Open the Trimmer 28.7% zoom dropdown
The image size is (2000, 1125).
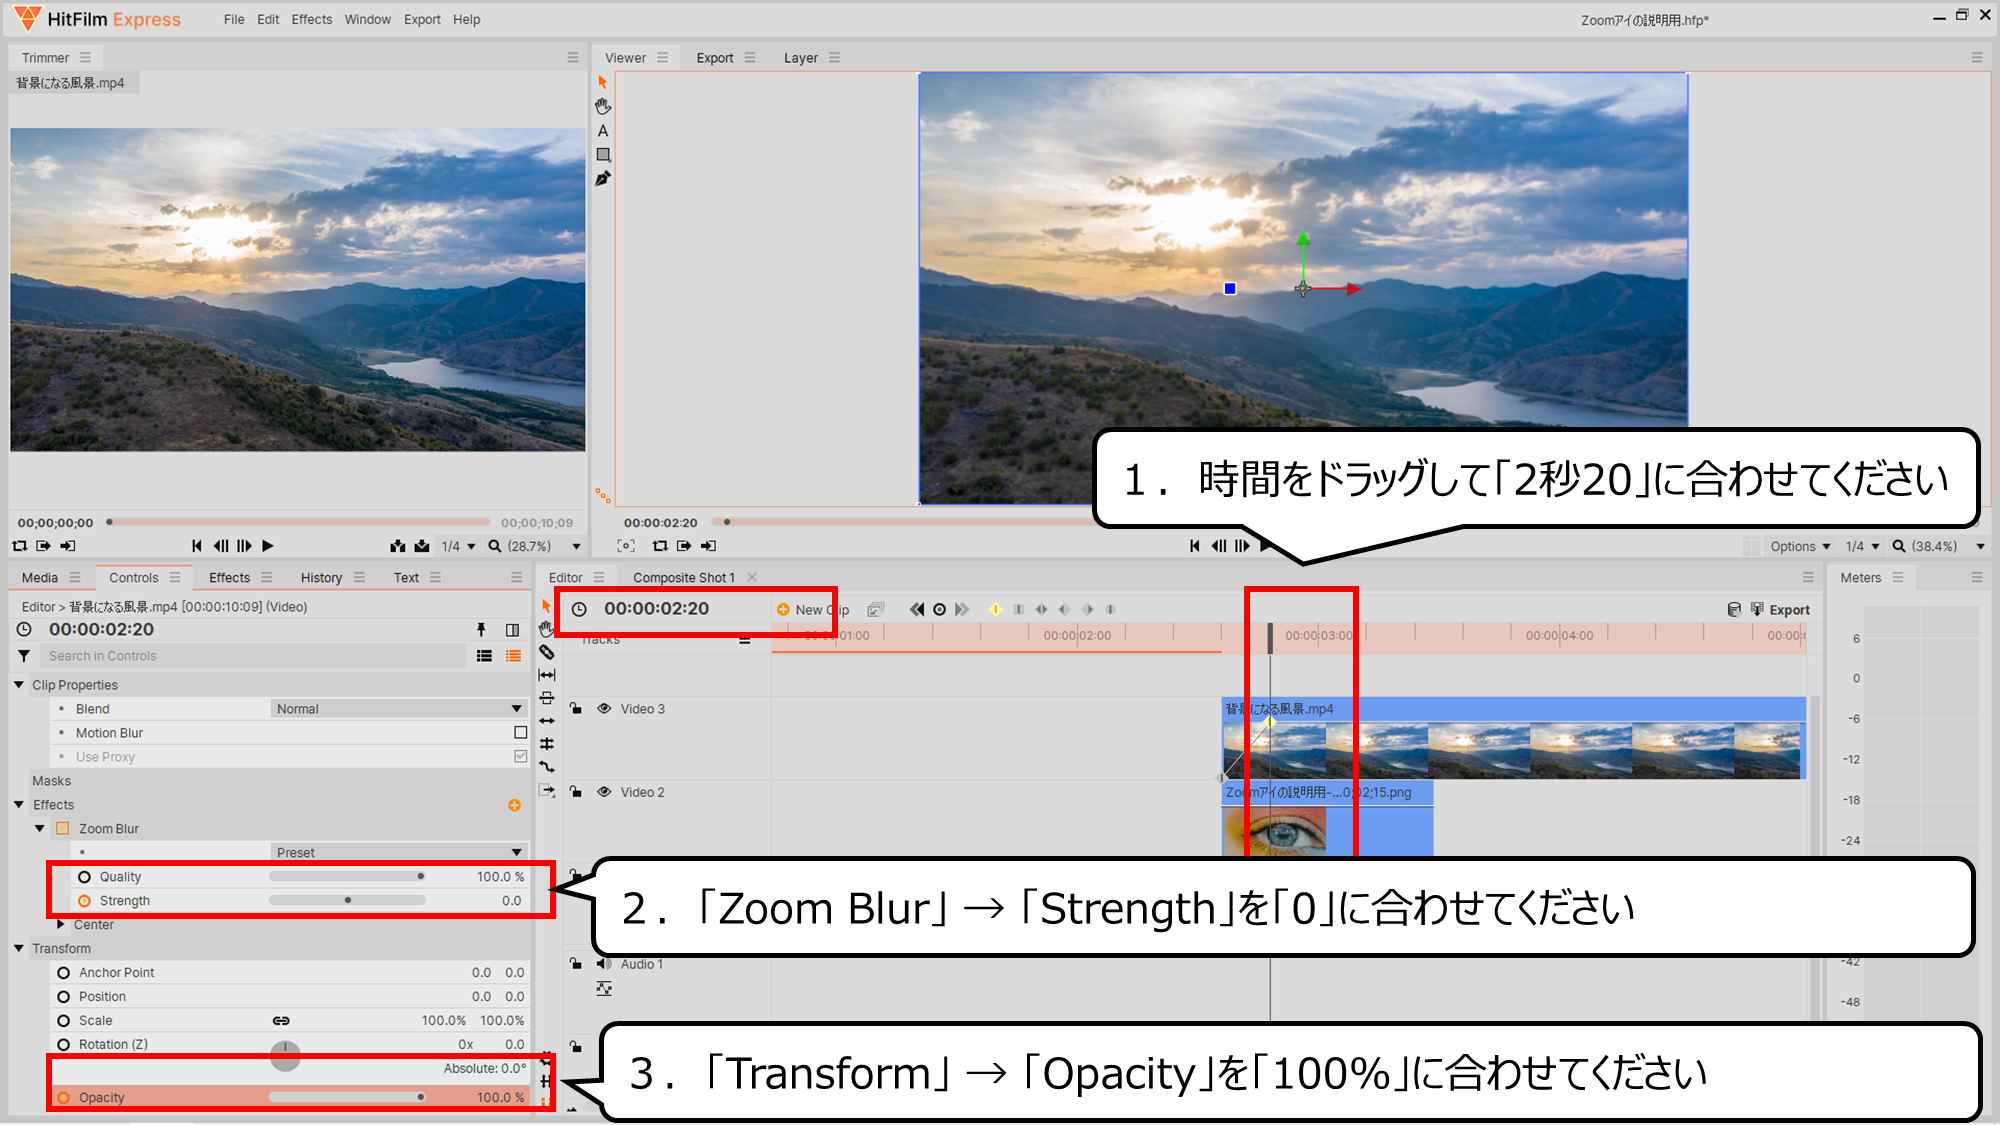click(x=535, y=547)
